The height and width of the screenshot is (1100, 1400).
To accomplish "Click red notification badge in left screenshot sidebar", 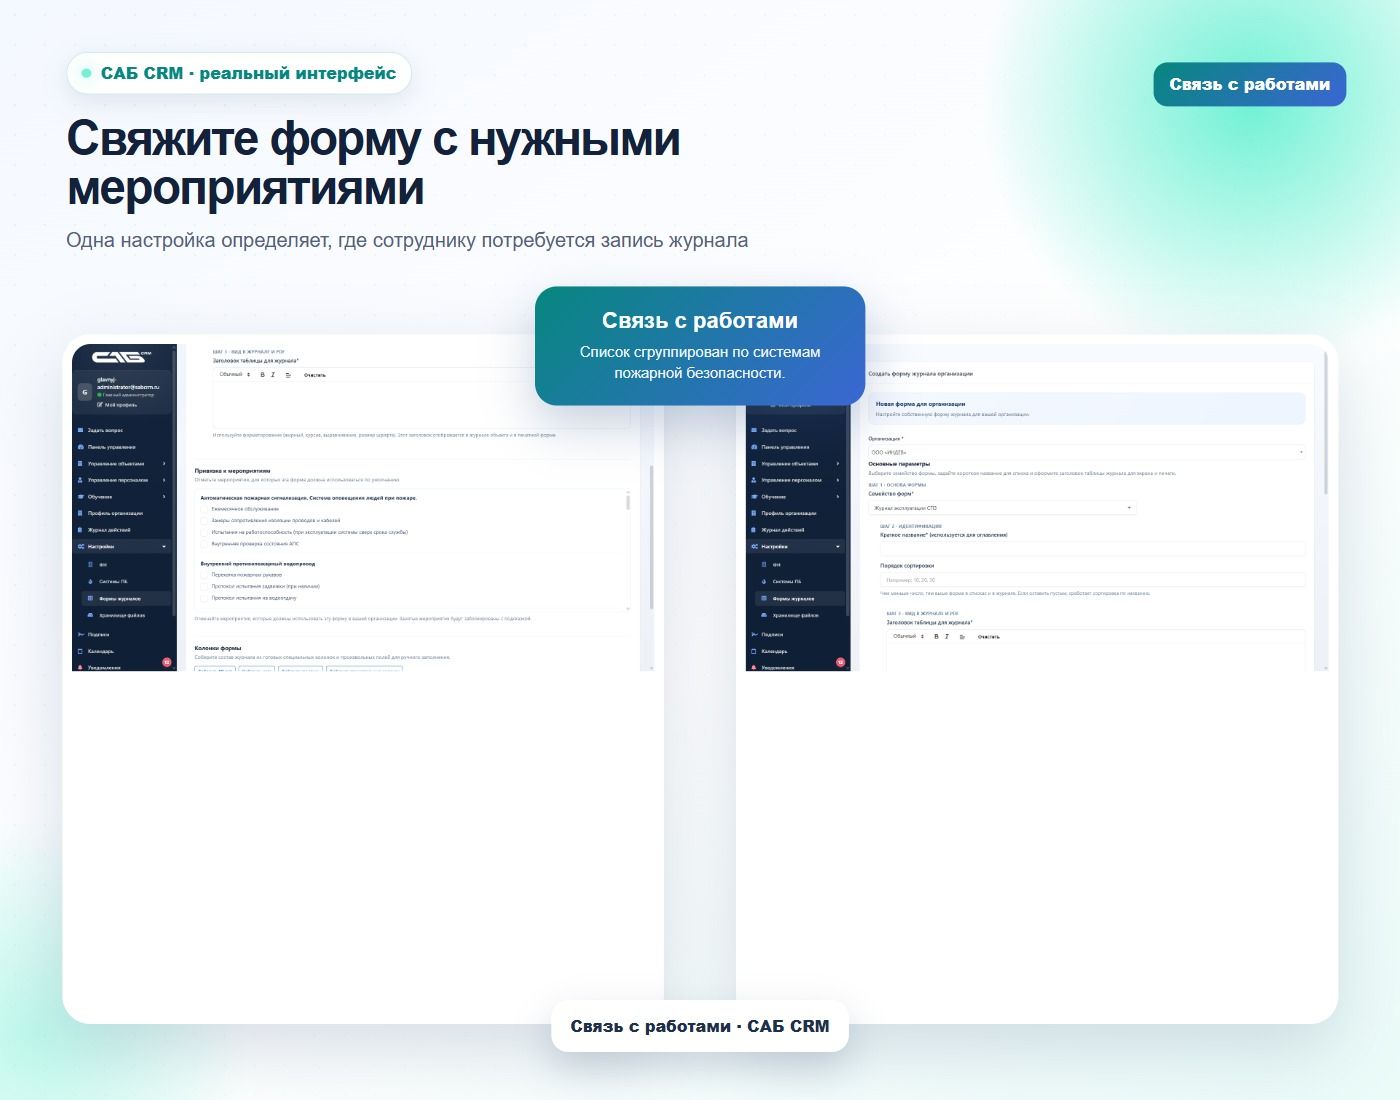I will point(166,662).
